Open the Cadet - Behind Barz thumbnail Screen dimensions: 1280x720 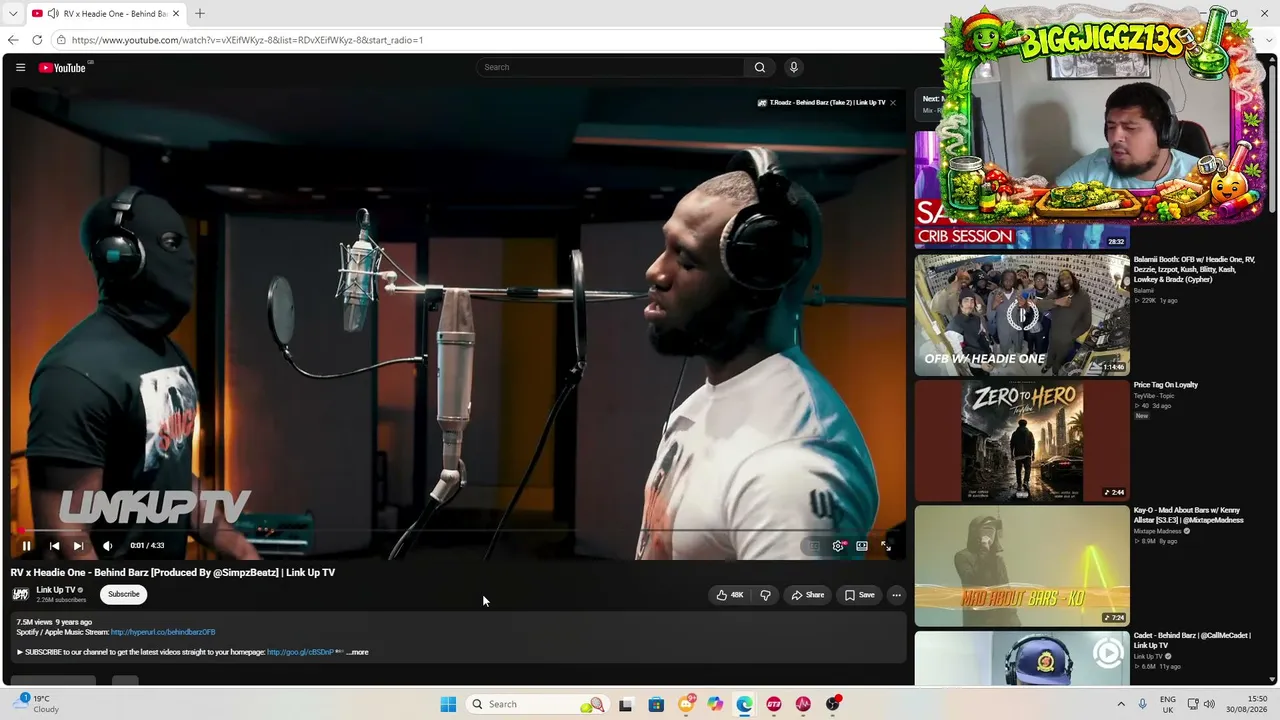coord(1022,658)
